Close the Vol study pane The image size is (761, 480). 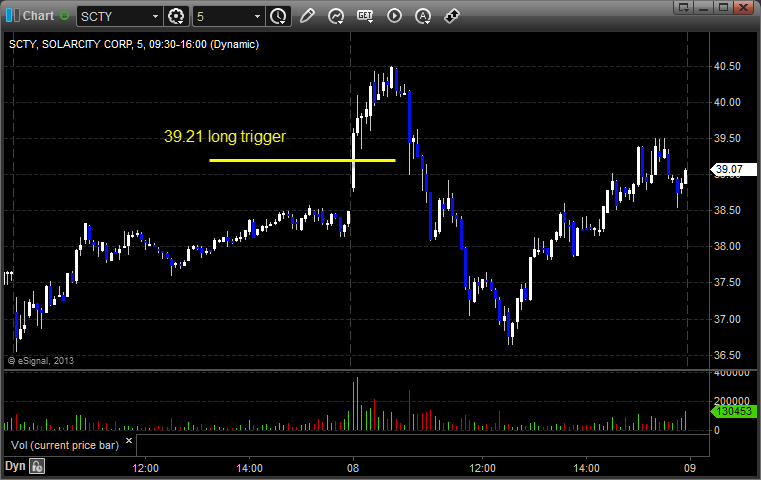pyautogui.click(x=129, y=441)
